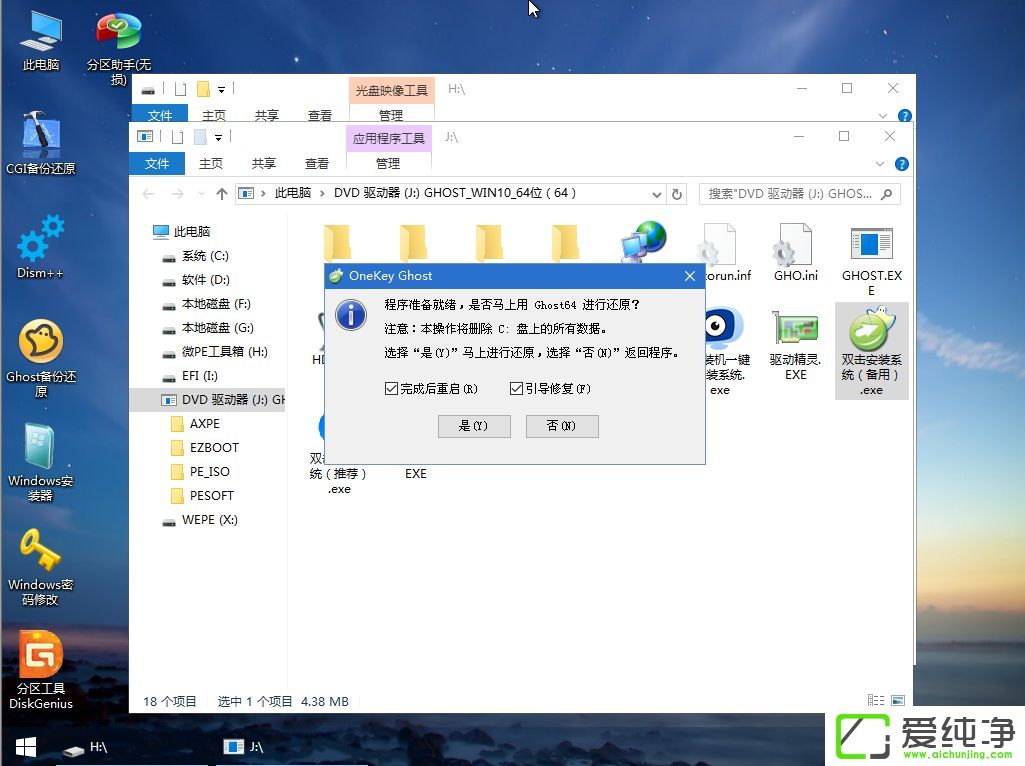The width and height of the screenshot is (1025, 766).
Task: Uncheck 完成后重启 option
Action: click(392, 388)
